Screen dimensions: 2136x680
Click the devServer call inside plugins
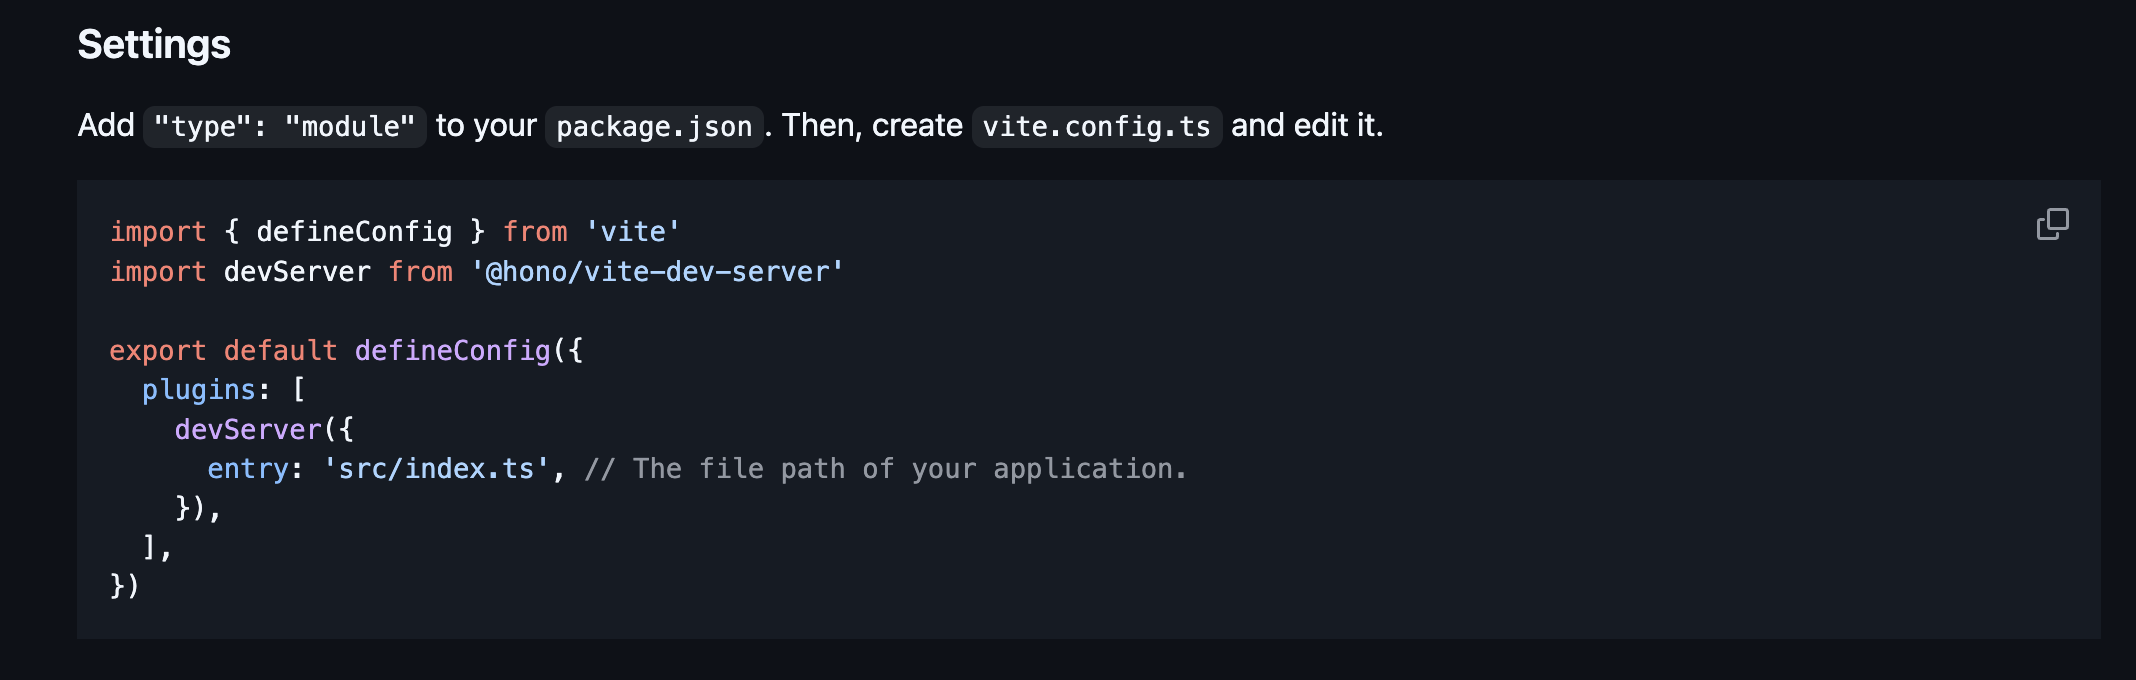pos(248,430)
